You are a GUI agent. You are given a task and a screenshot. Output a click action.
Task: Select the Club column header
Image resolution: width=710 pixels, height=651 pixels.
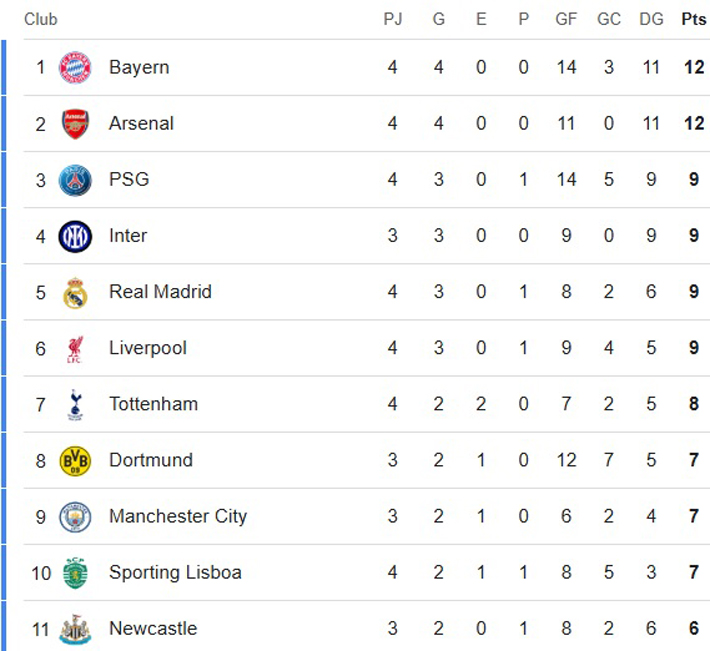[x=41, y=20]
